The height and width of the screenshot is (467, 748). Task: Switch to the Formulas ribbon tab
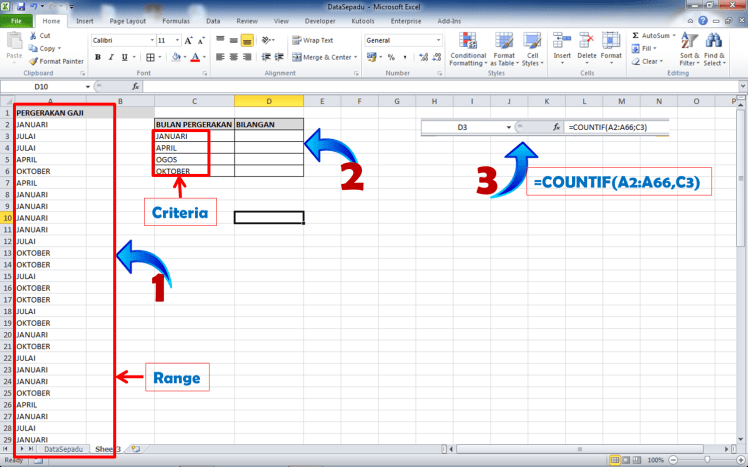(174, 20)
